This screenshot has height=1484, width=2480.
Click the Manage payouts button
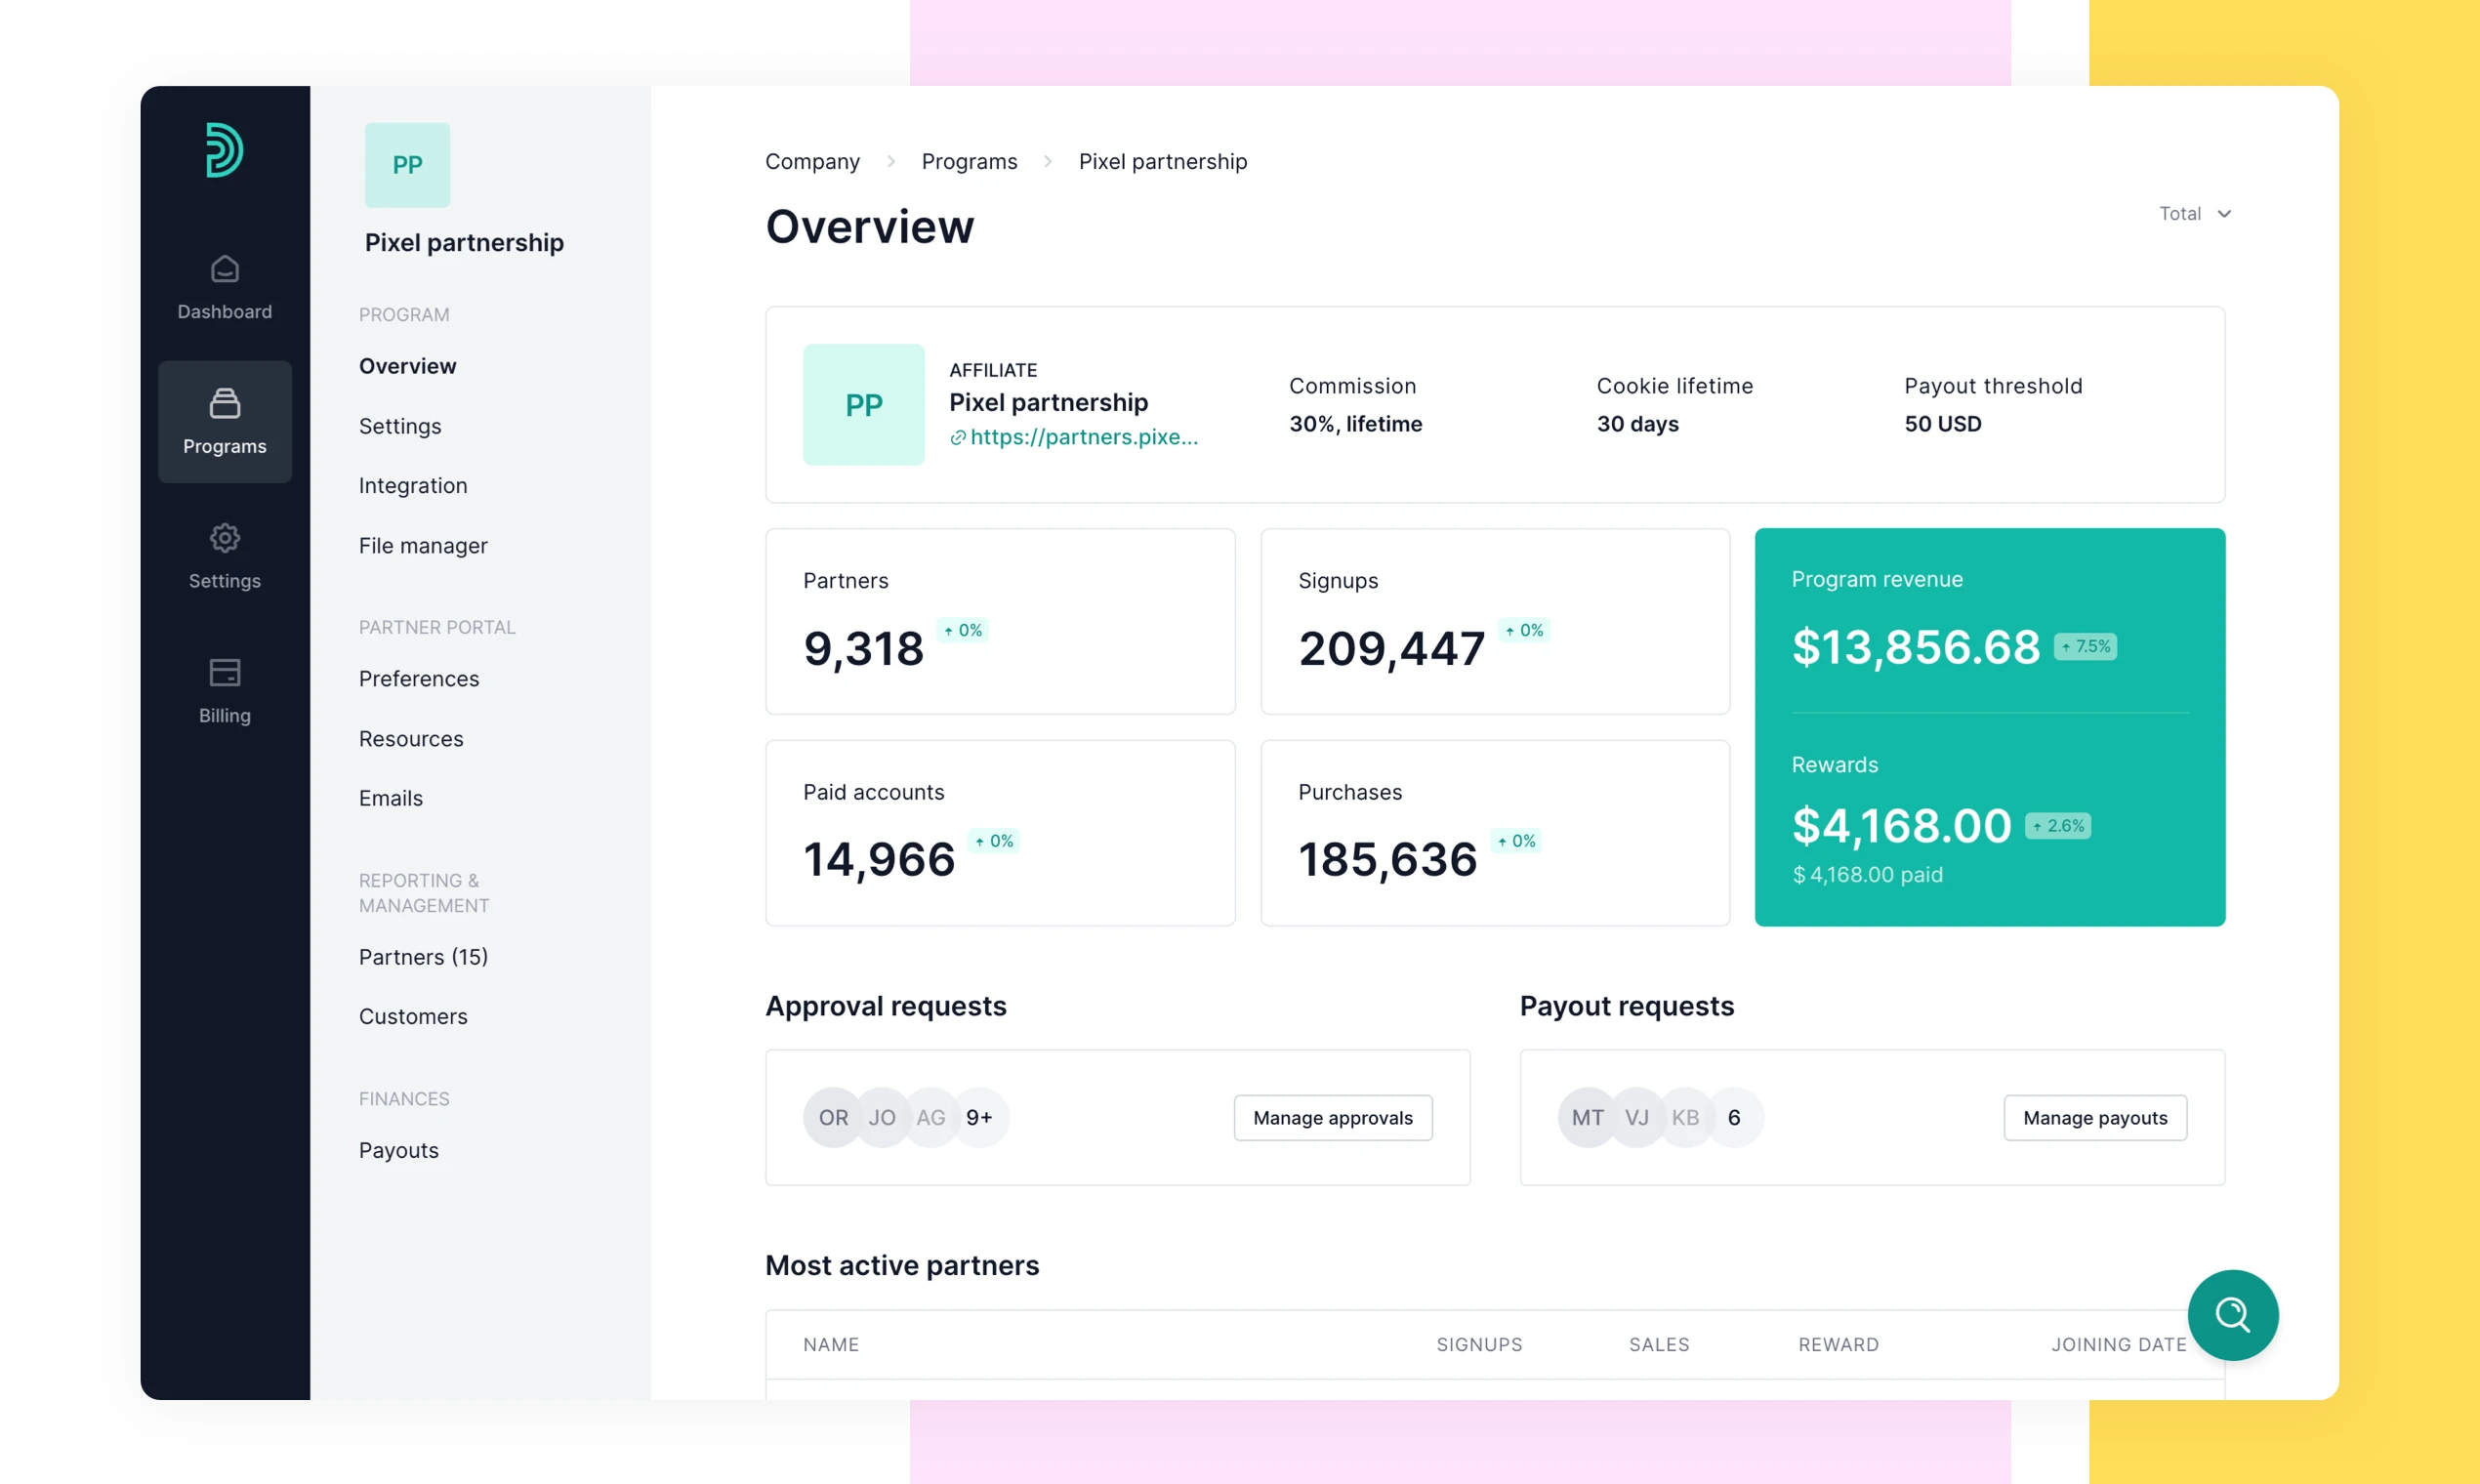coord(2095,1117)
